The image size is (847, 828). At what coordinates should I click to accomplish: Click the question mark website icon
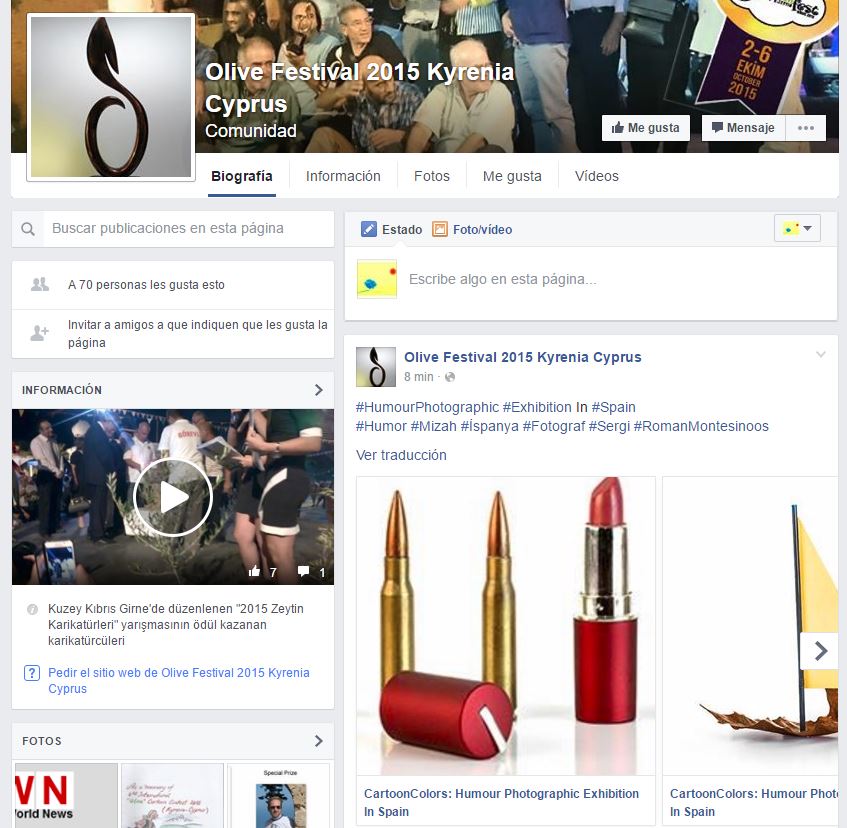(32, 673)
